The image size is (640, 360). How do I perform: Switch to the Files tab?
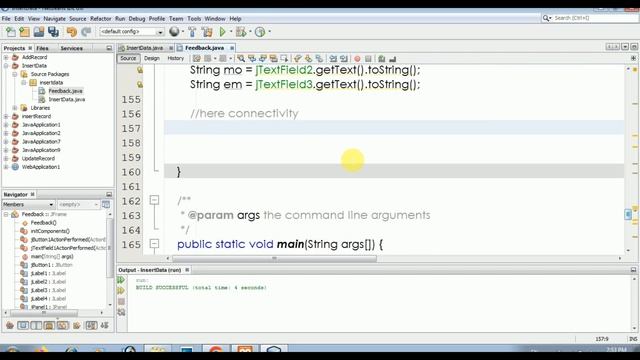(42, 48)
